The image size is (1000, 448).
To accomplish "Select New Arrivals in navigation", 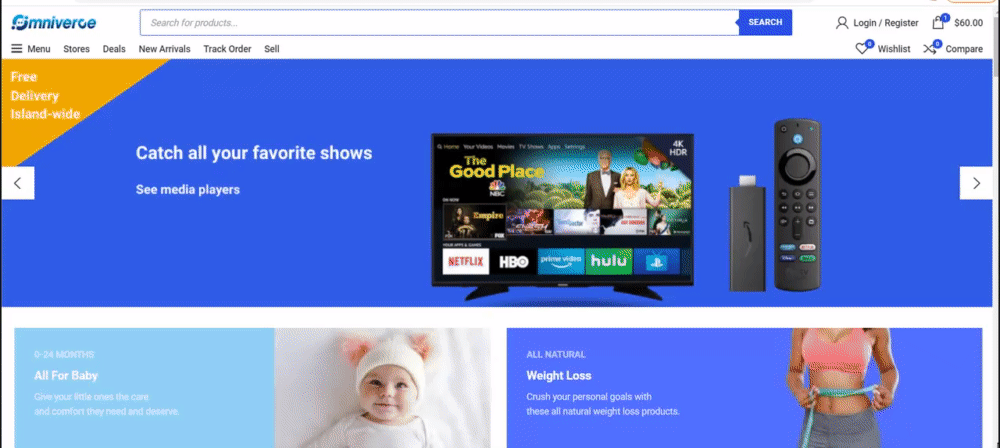I will pyautogui.click(x=165, y=49).
